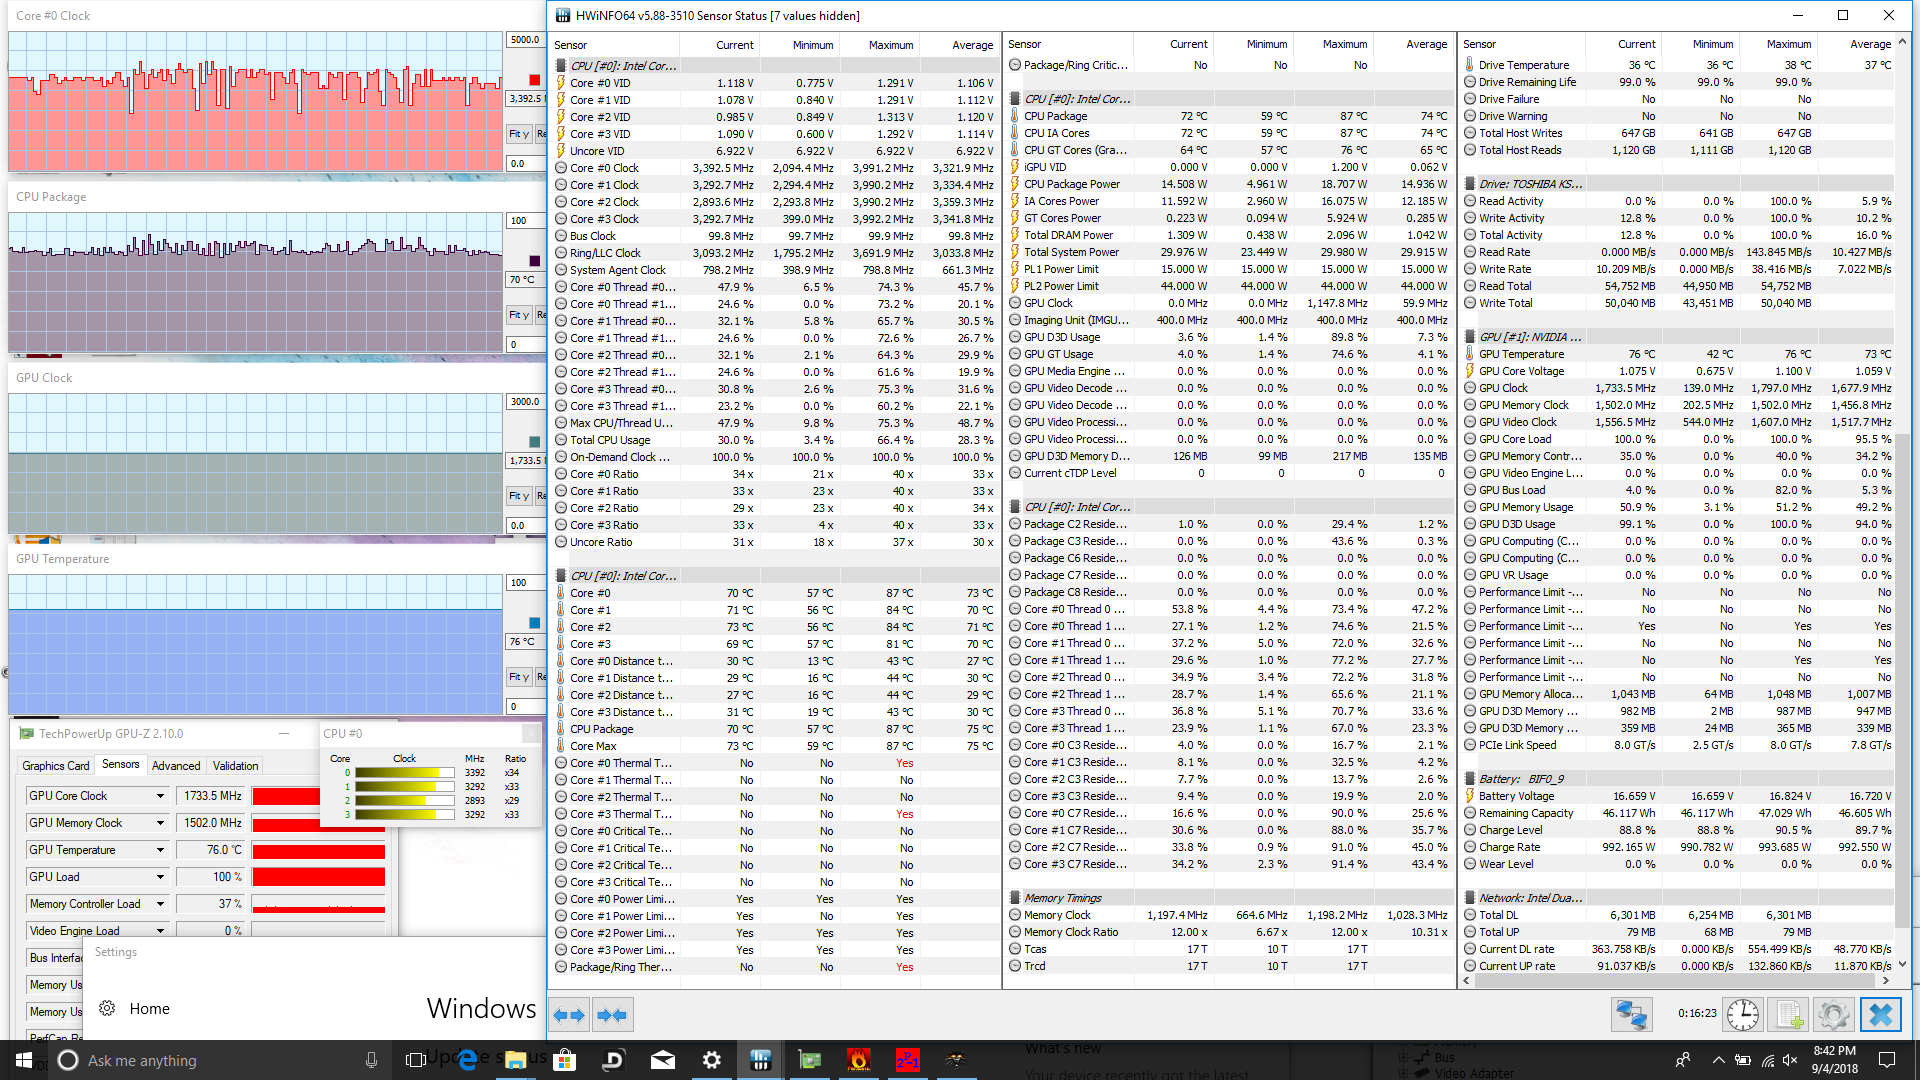Show hidden tray icons chevron
The width and height of the screenshot is (1920, 1080).
coord(1718,1060)
